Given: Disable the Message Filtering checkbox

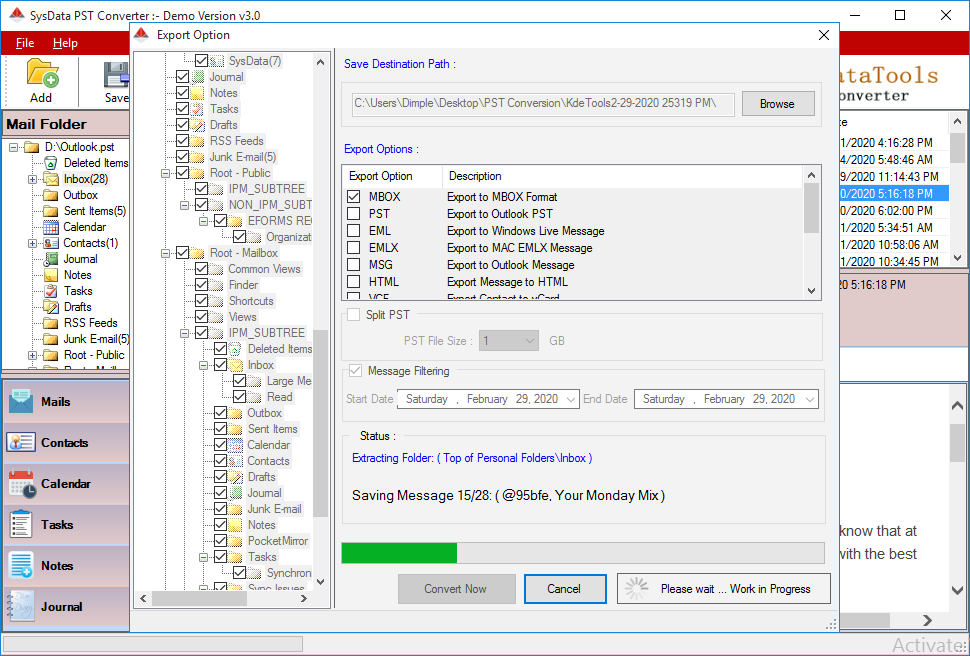Looking at the screenshot, I should pos(355,371).
